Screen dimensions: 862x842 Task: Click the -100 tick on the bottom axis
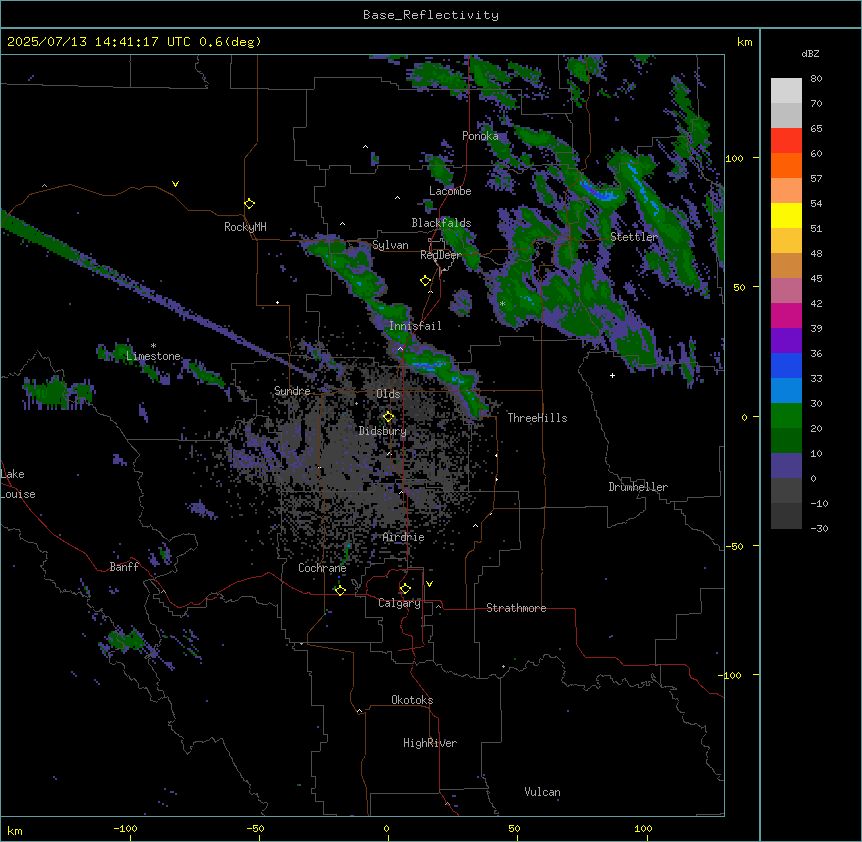click(125, 828)
